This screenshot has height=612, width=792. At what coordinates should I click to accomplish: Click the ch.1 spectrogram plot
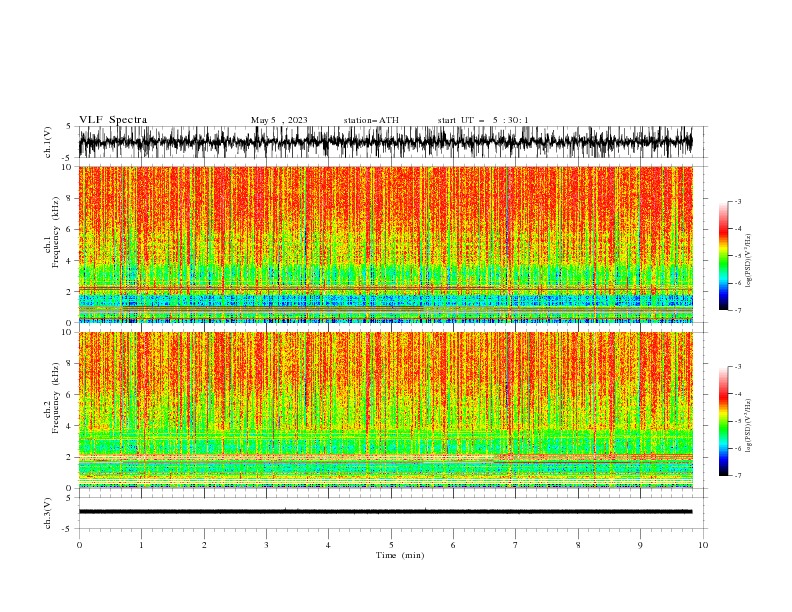pos(386,244)
